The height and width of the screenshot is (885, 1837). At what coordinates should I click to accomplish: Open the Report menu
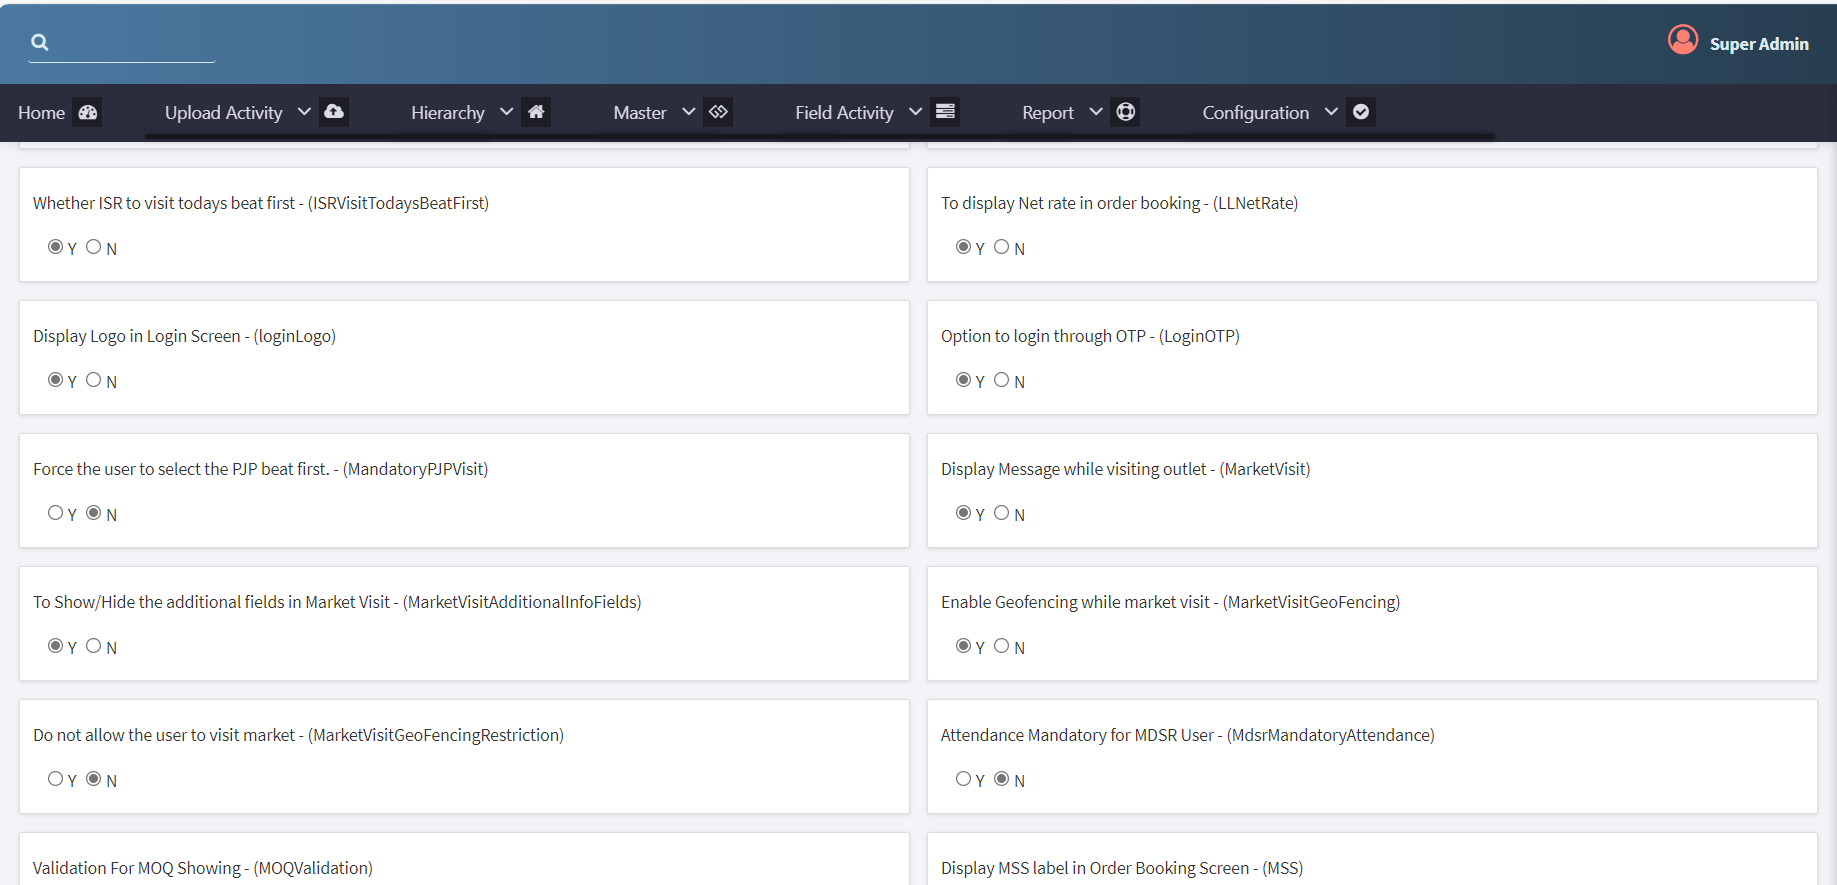coord(1048,113)
